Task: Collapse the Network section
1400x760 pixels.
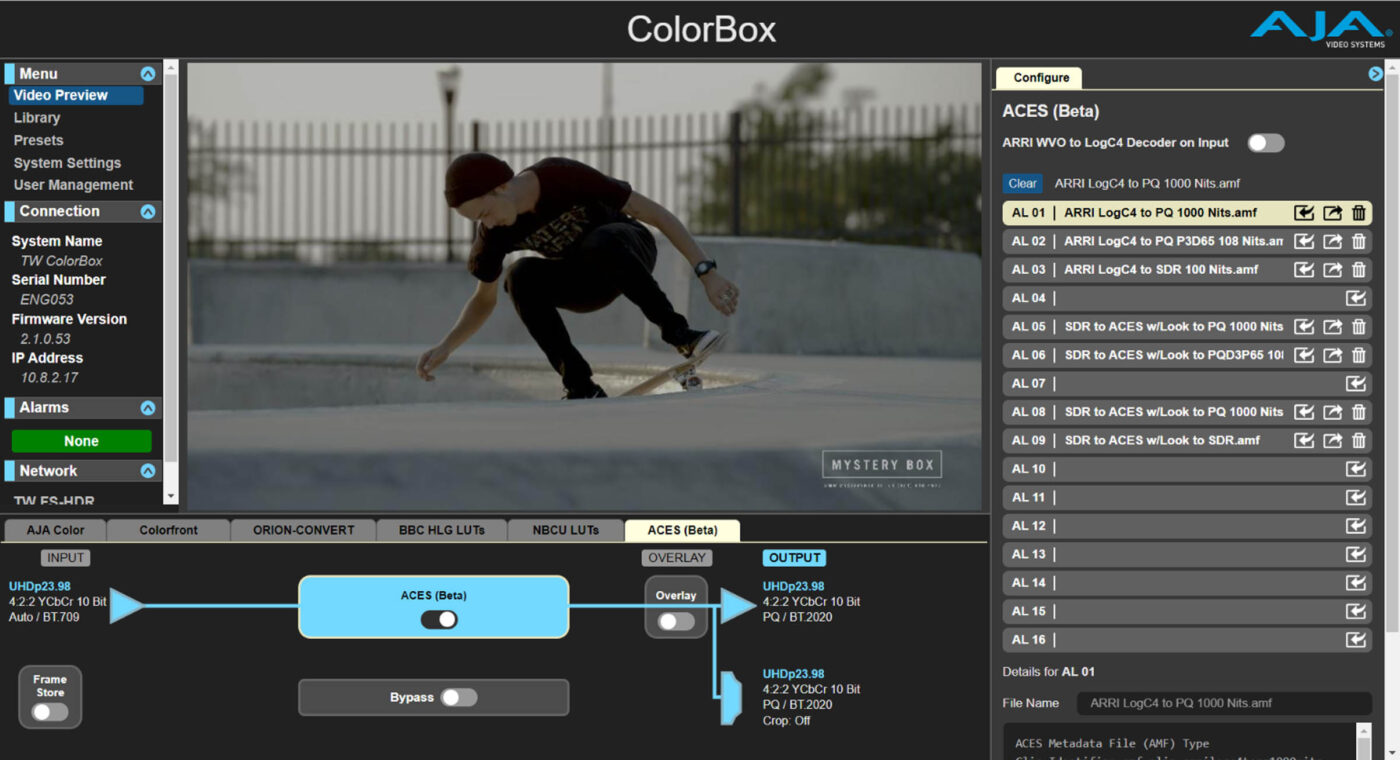Action: point(148,470)
